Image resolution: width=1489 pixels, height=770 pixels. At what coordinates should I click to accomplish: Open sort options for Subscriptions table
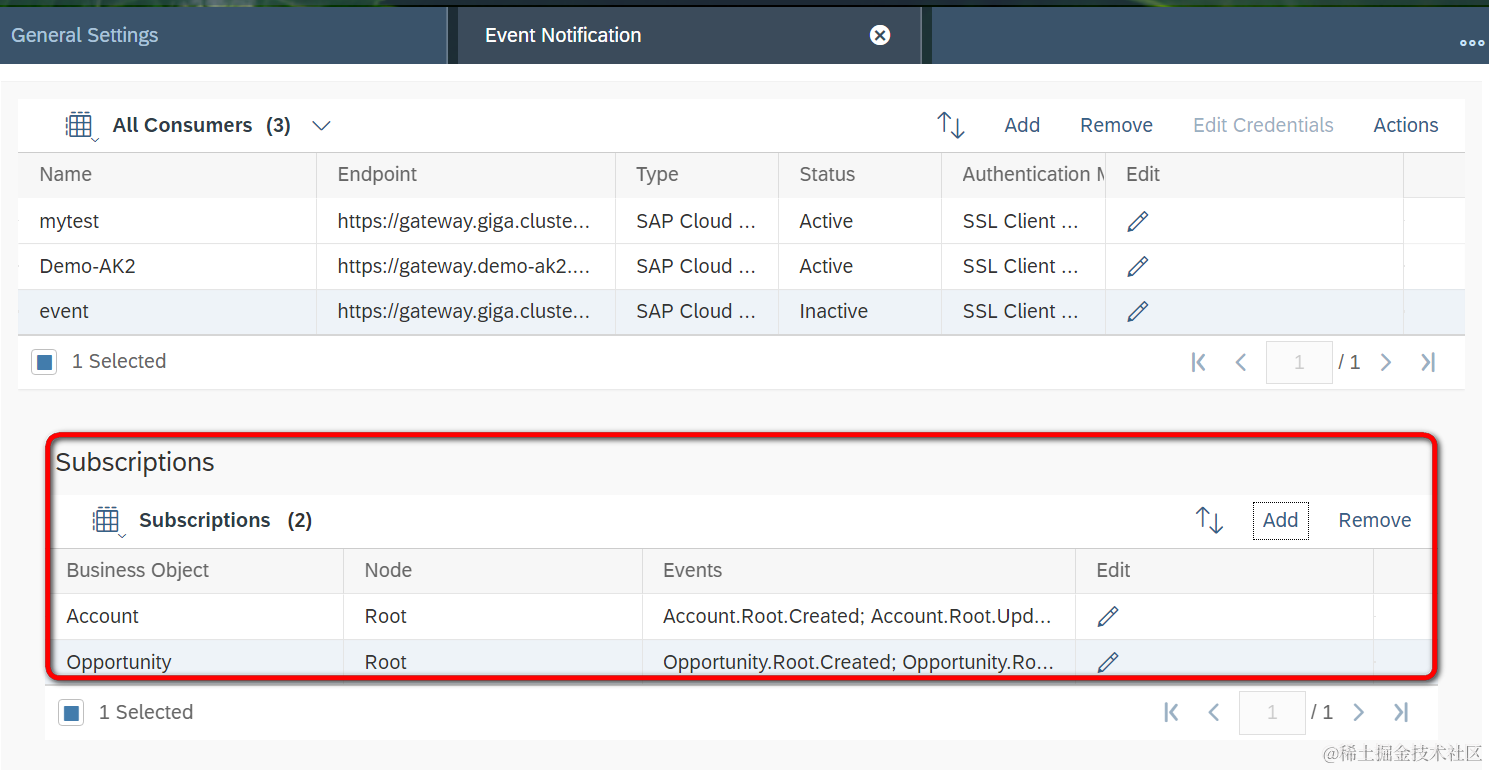coord(1209,520)
